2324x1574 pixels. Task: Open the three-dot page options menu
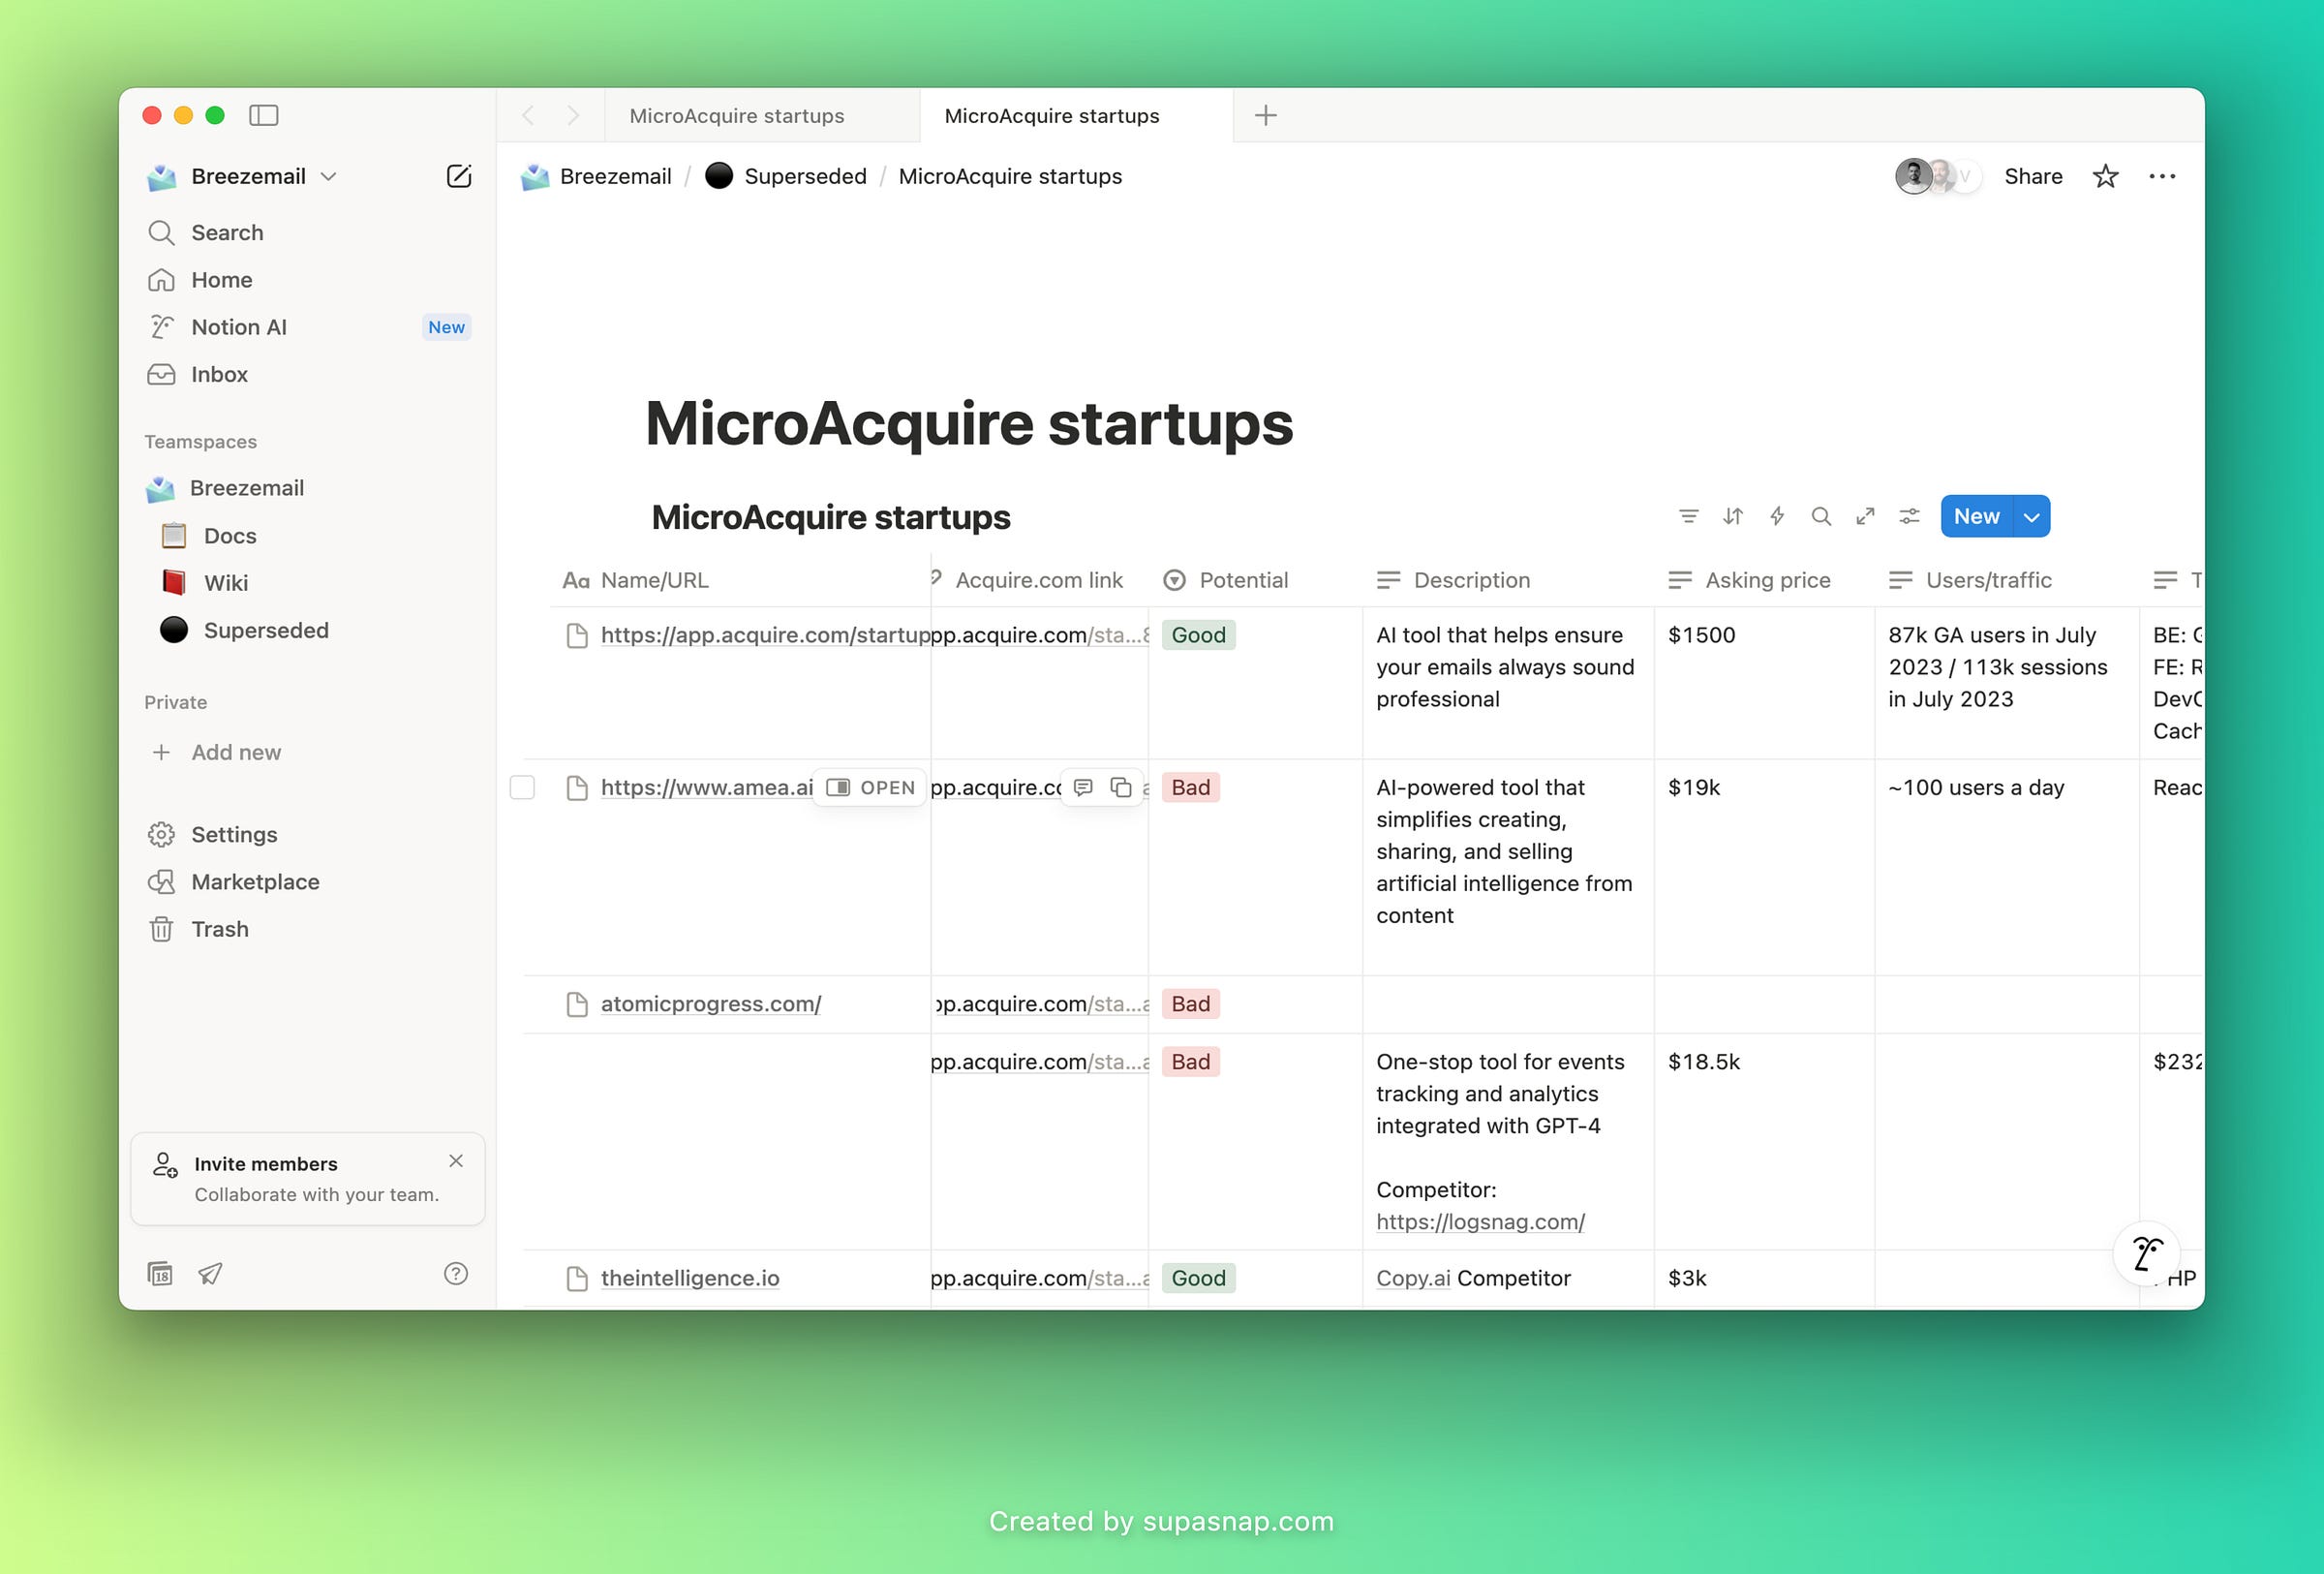(x=2161, y=176)
